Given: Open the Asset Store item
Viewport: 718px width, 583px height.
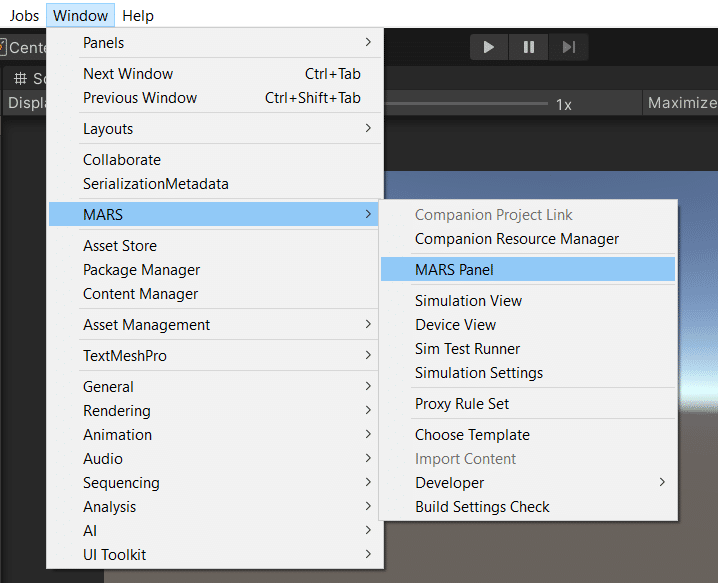Looking at the screenshot, I should click(120, 246).
